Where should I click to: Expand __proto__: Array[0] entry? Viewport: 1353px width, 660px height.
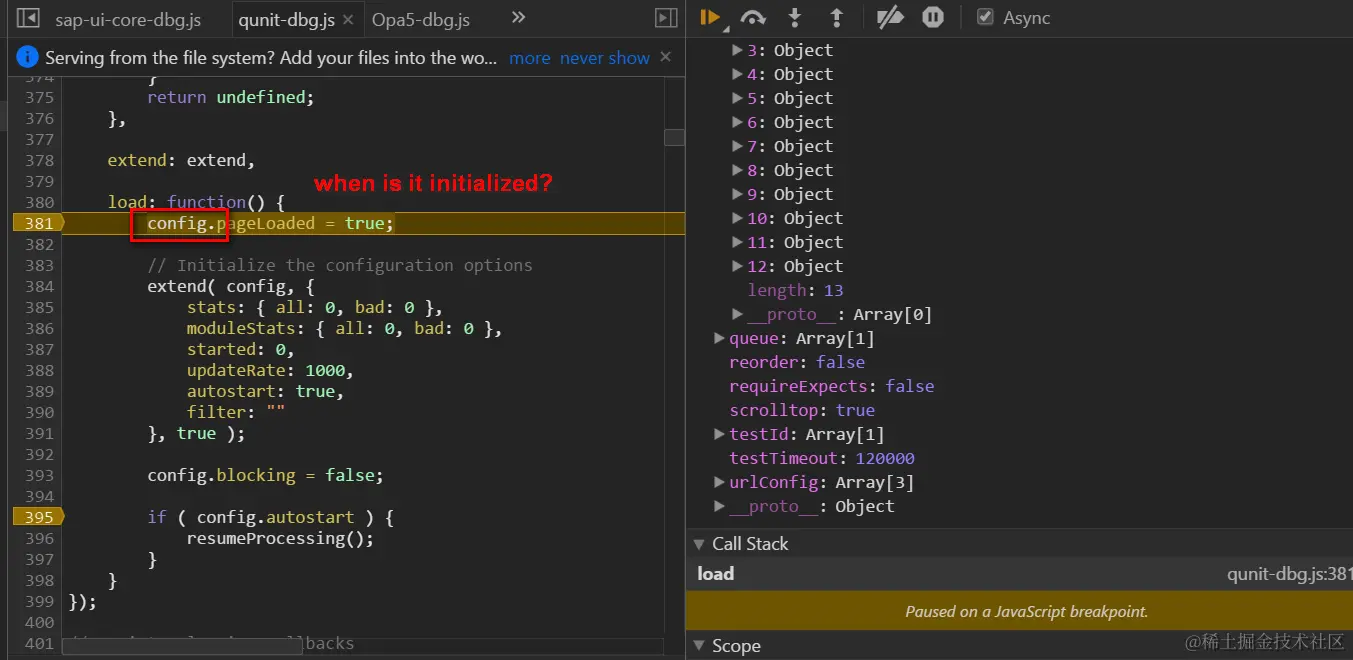point(737,314)
